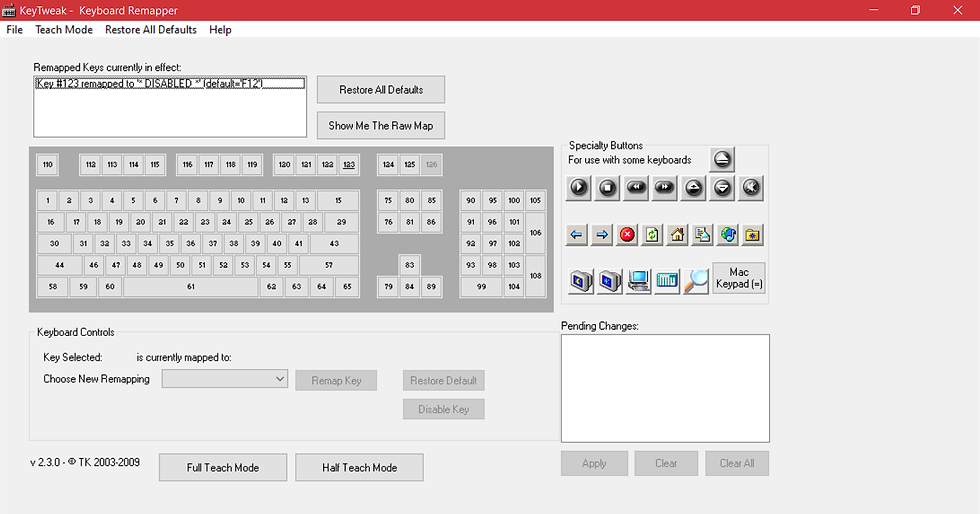Select keyboard key 29

[x=341, y=222]
